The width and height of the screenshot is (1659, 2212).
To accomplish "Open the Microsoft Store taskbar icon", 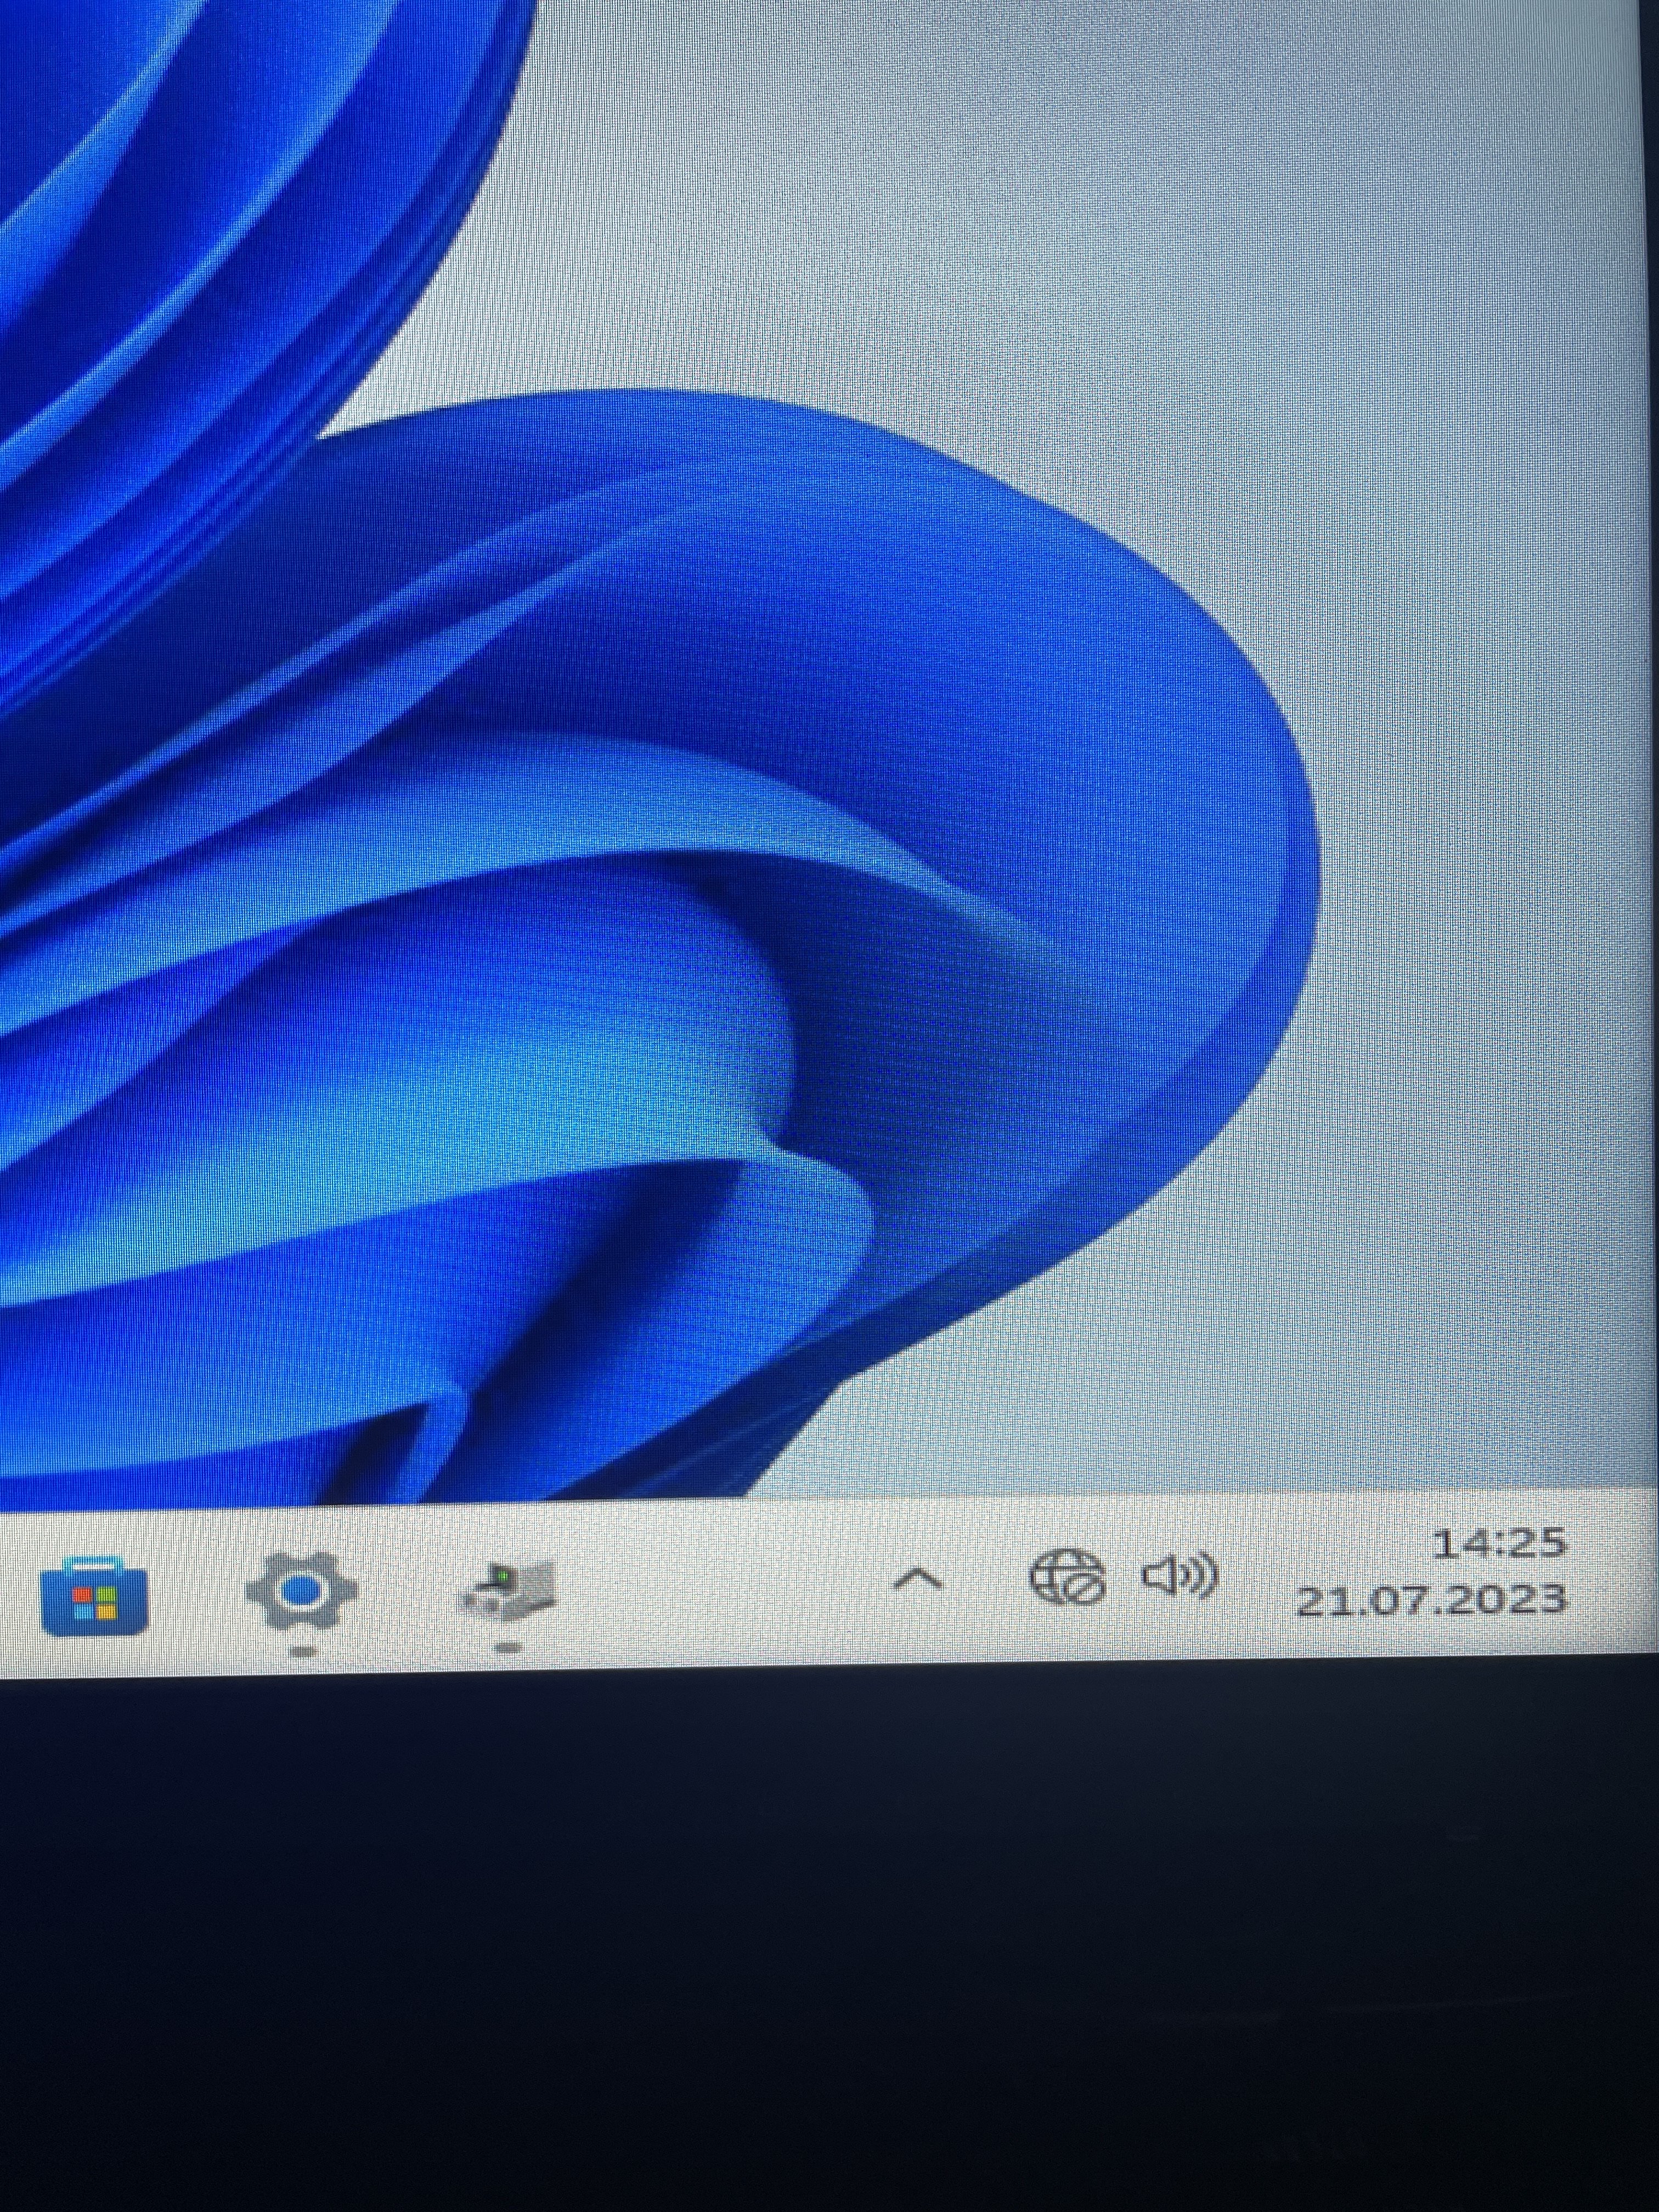I will [95, 1597].
